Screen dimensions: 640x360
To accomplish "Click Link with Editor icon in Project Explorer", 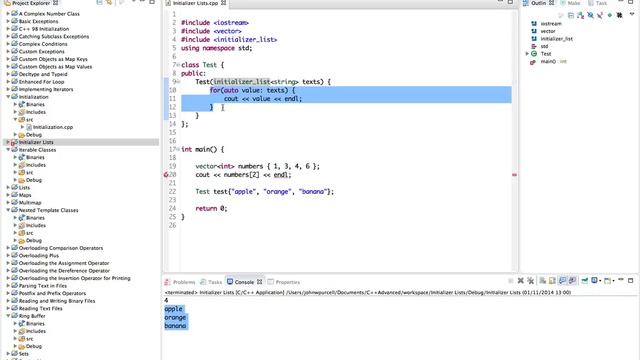I will (109, 2).
